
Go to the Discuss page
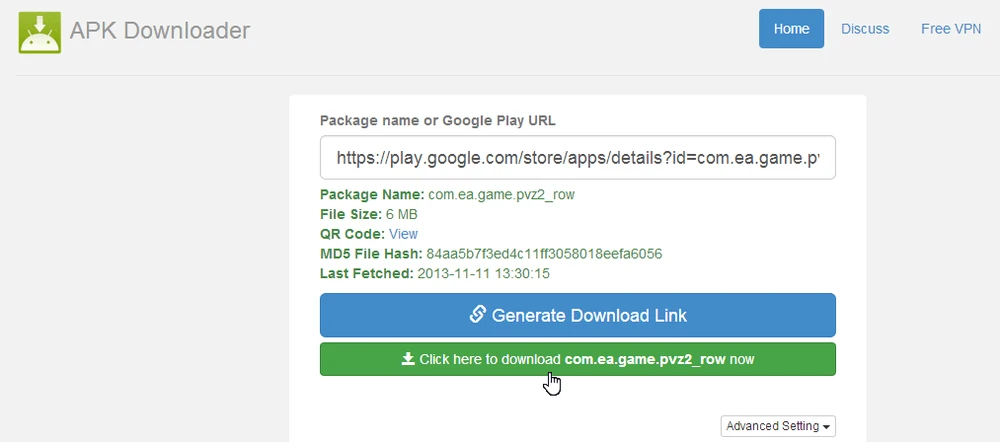click(x=865, y=29)
